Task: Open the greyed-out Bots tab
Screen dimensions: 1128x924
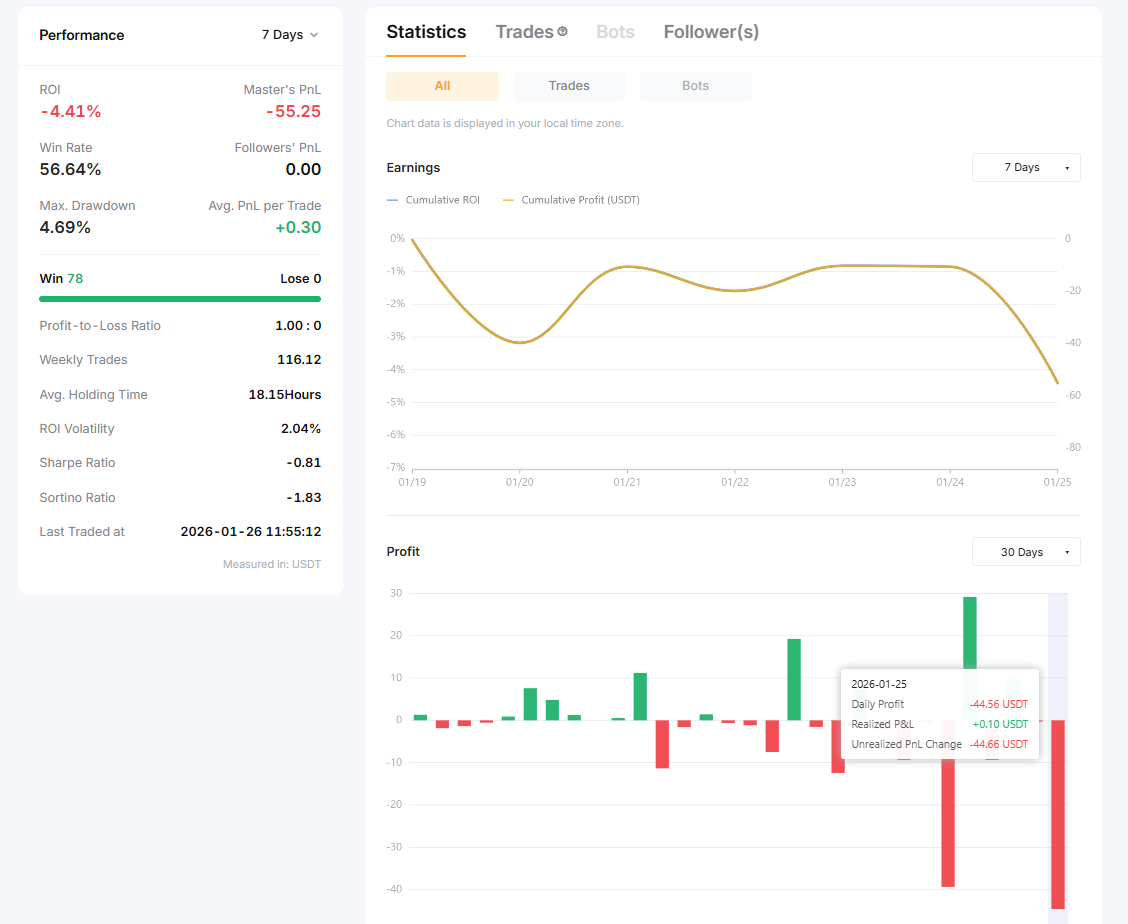Action: click(615, 32)
